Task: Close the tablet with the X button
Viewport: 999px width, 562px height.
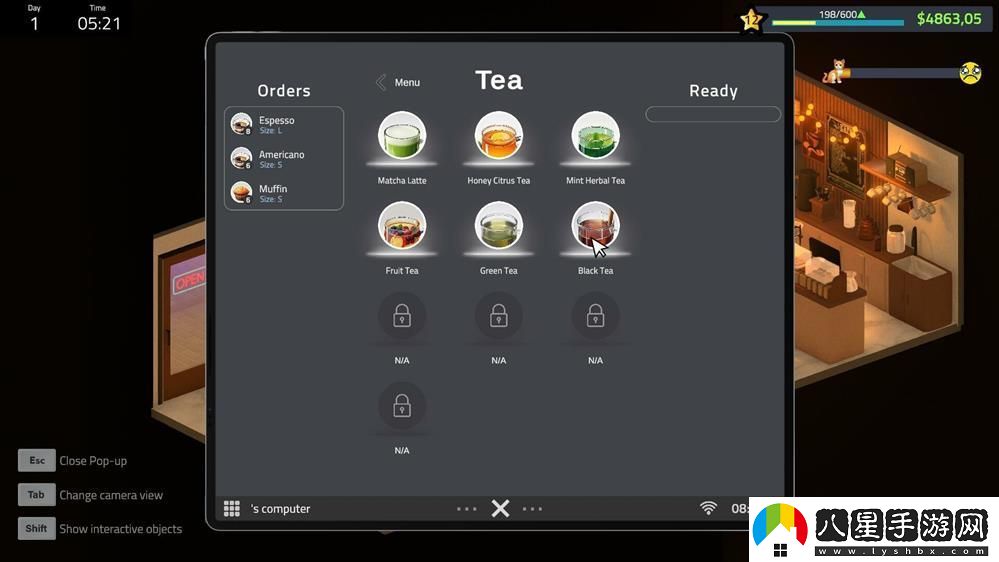Action: (500, 509)
